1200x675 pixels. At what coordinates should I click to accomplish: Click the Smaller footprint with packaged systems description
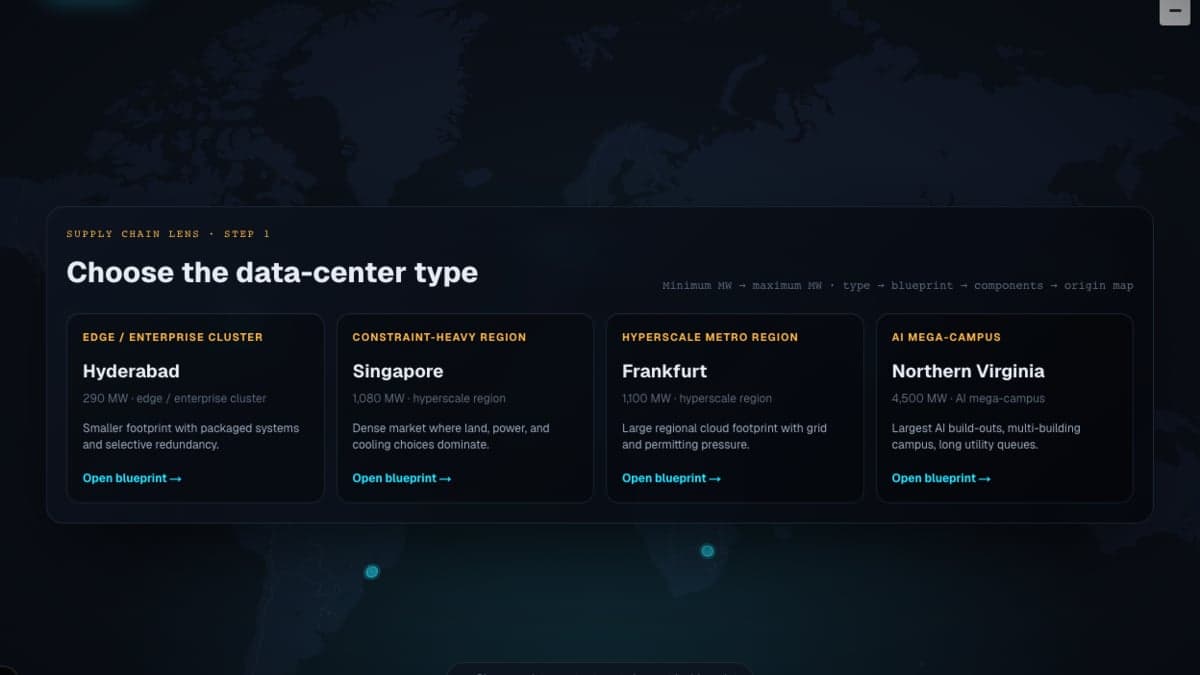coord(191,436)
